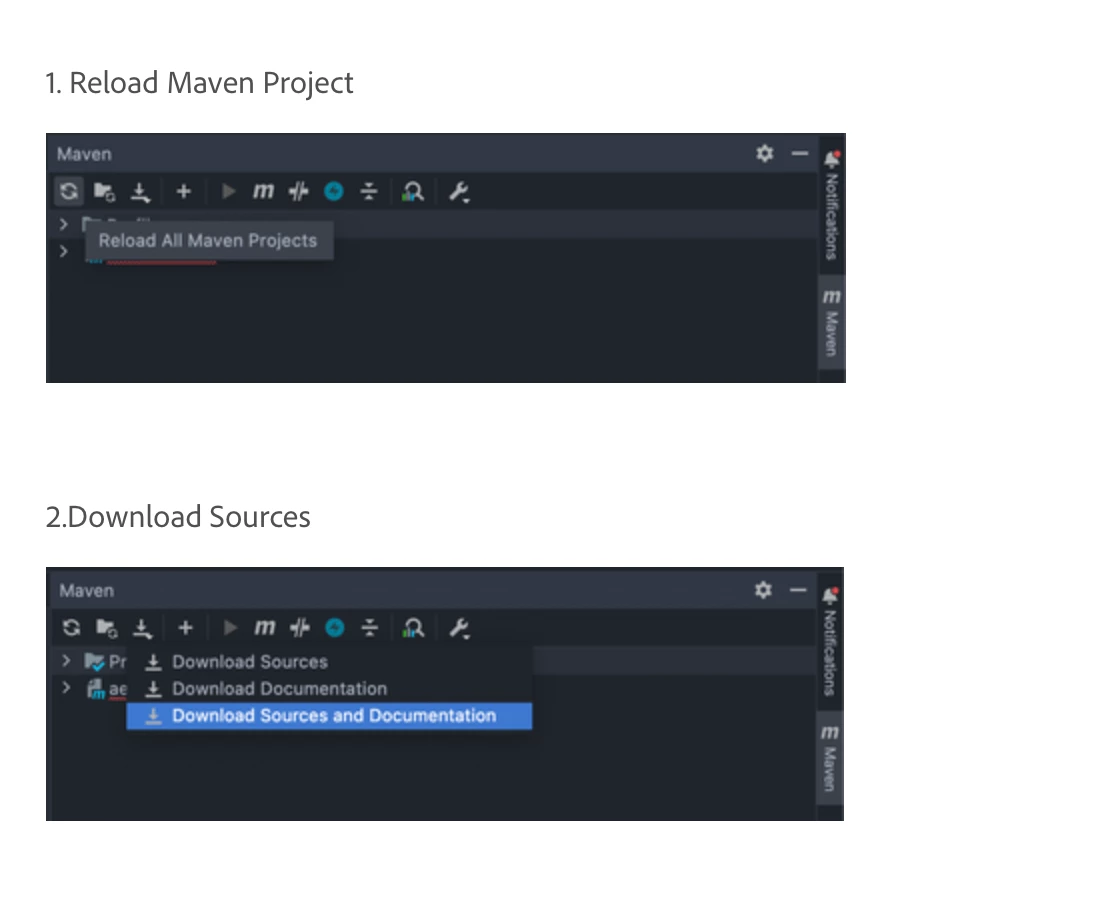This screenshot has width=1114, height=914.
Task: Choose Download Sources menu item
Action: (329, 662)
